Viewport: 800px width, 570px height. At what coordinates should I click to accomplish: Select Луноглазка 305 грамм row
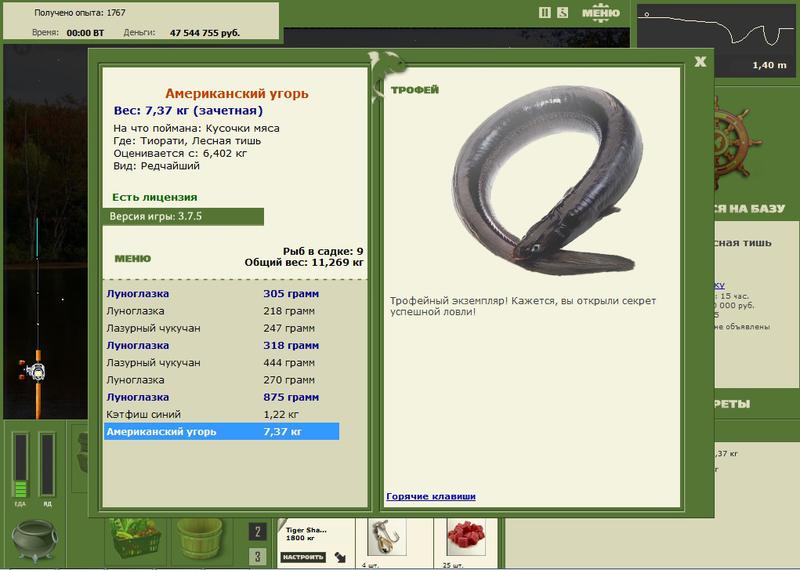221,293
